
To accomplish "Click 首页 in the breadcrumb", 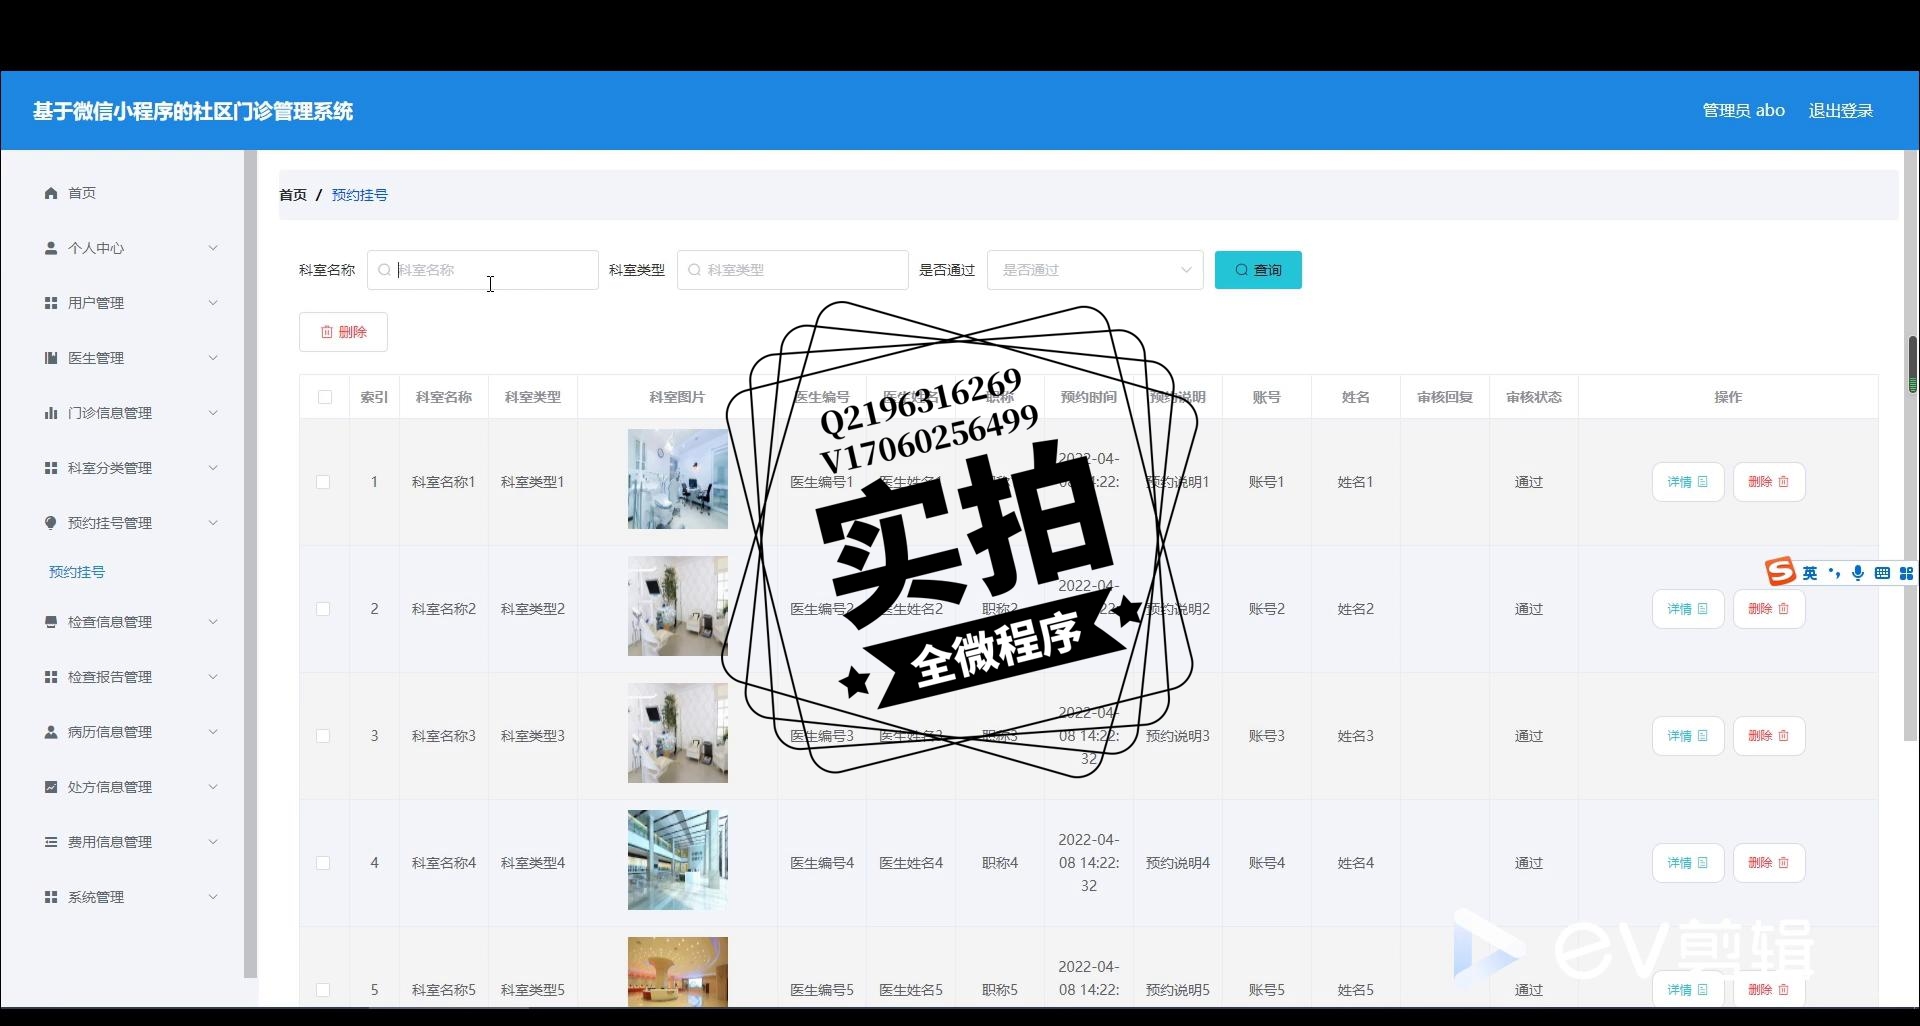I will [x=293, y=195].
